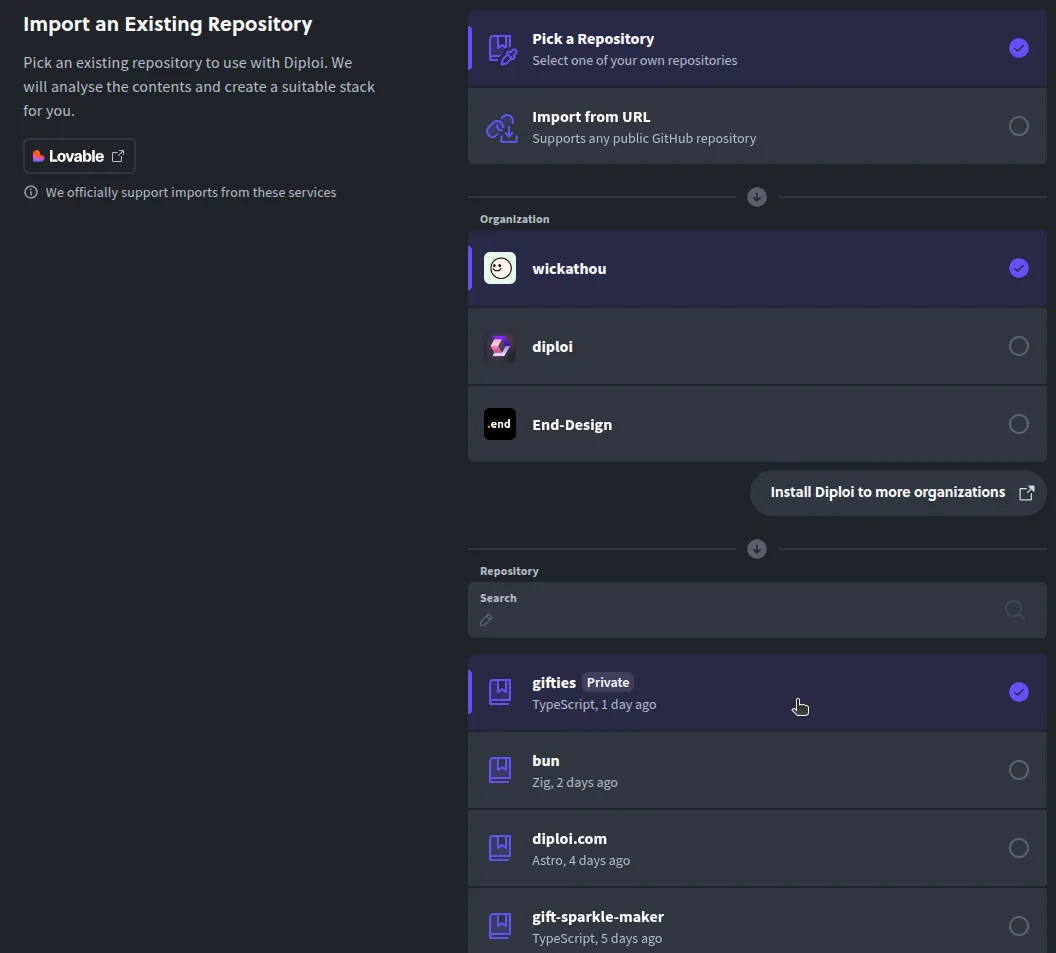
Task: Click the wickathou smiley organization avatar
Action: point(500,268)
